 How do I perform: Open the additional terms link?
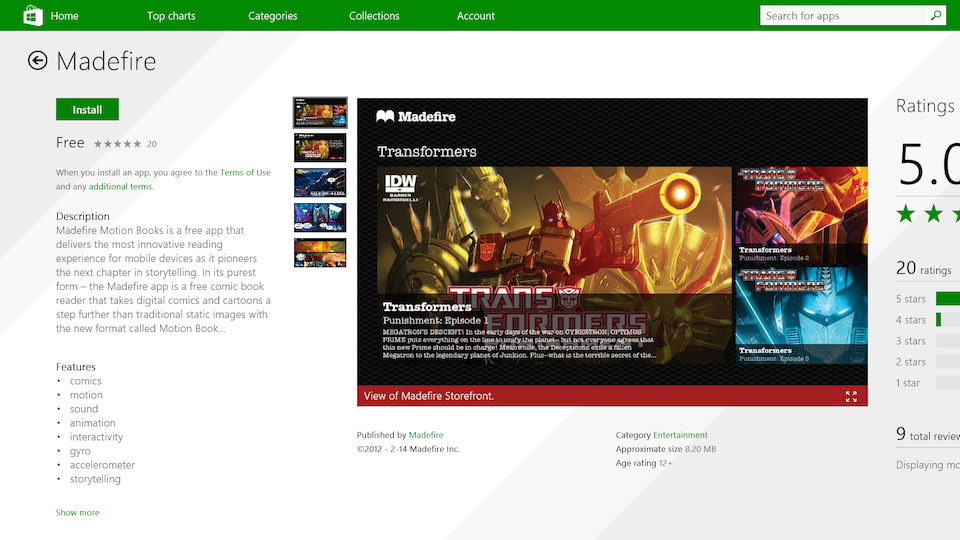120,187
